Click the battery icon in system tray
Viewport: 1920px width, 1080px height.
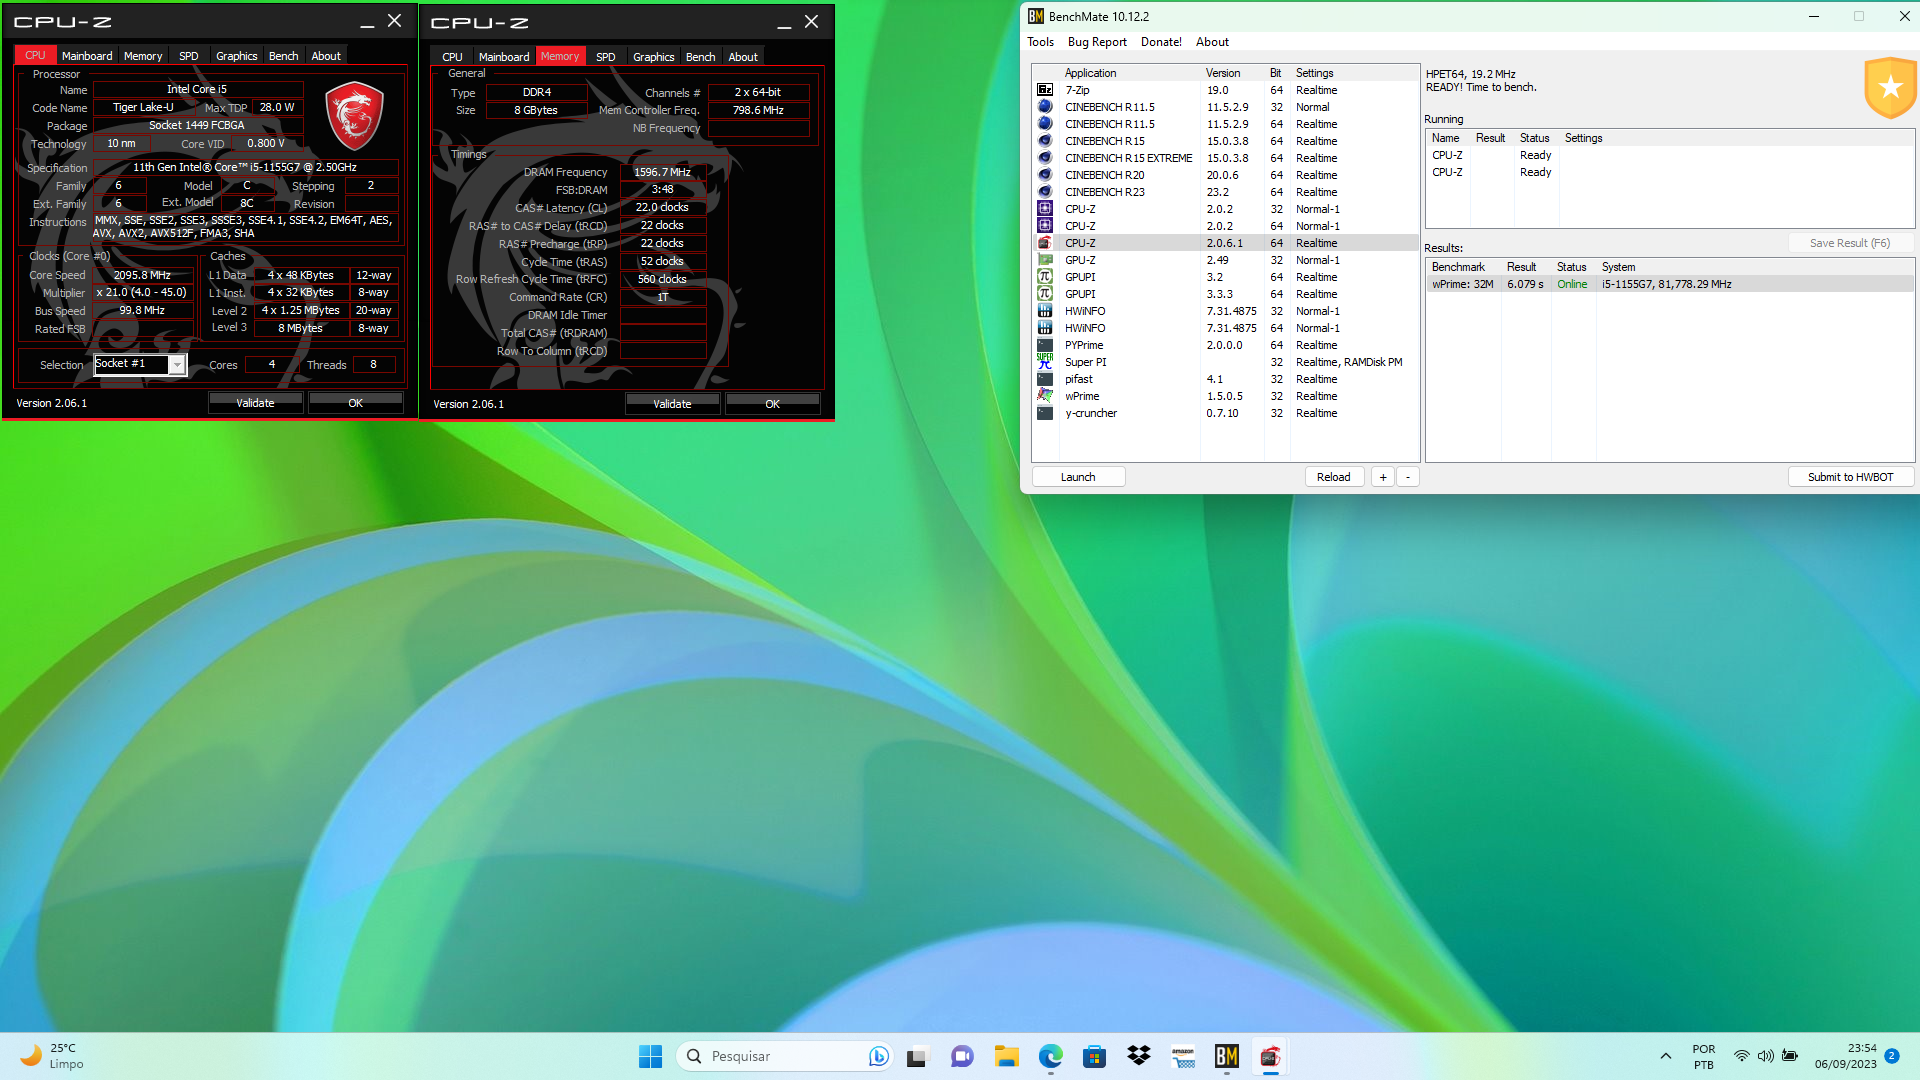(1790, 1056)
